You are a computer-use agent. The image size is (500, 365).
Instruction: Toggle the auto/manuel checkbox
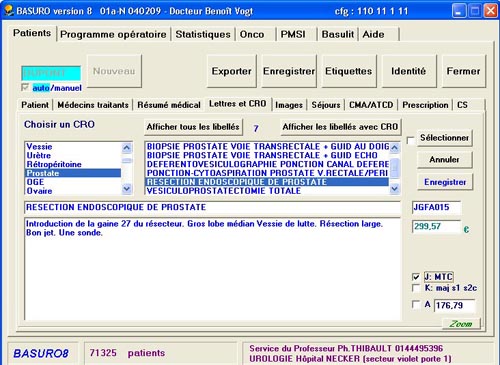(x=25, y=88)
